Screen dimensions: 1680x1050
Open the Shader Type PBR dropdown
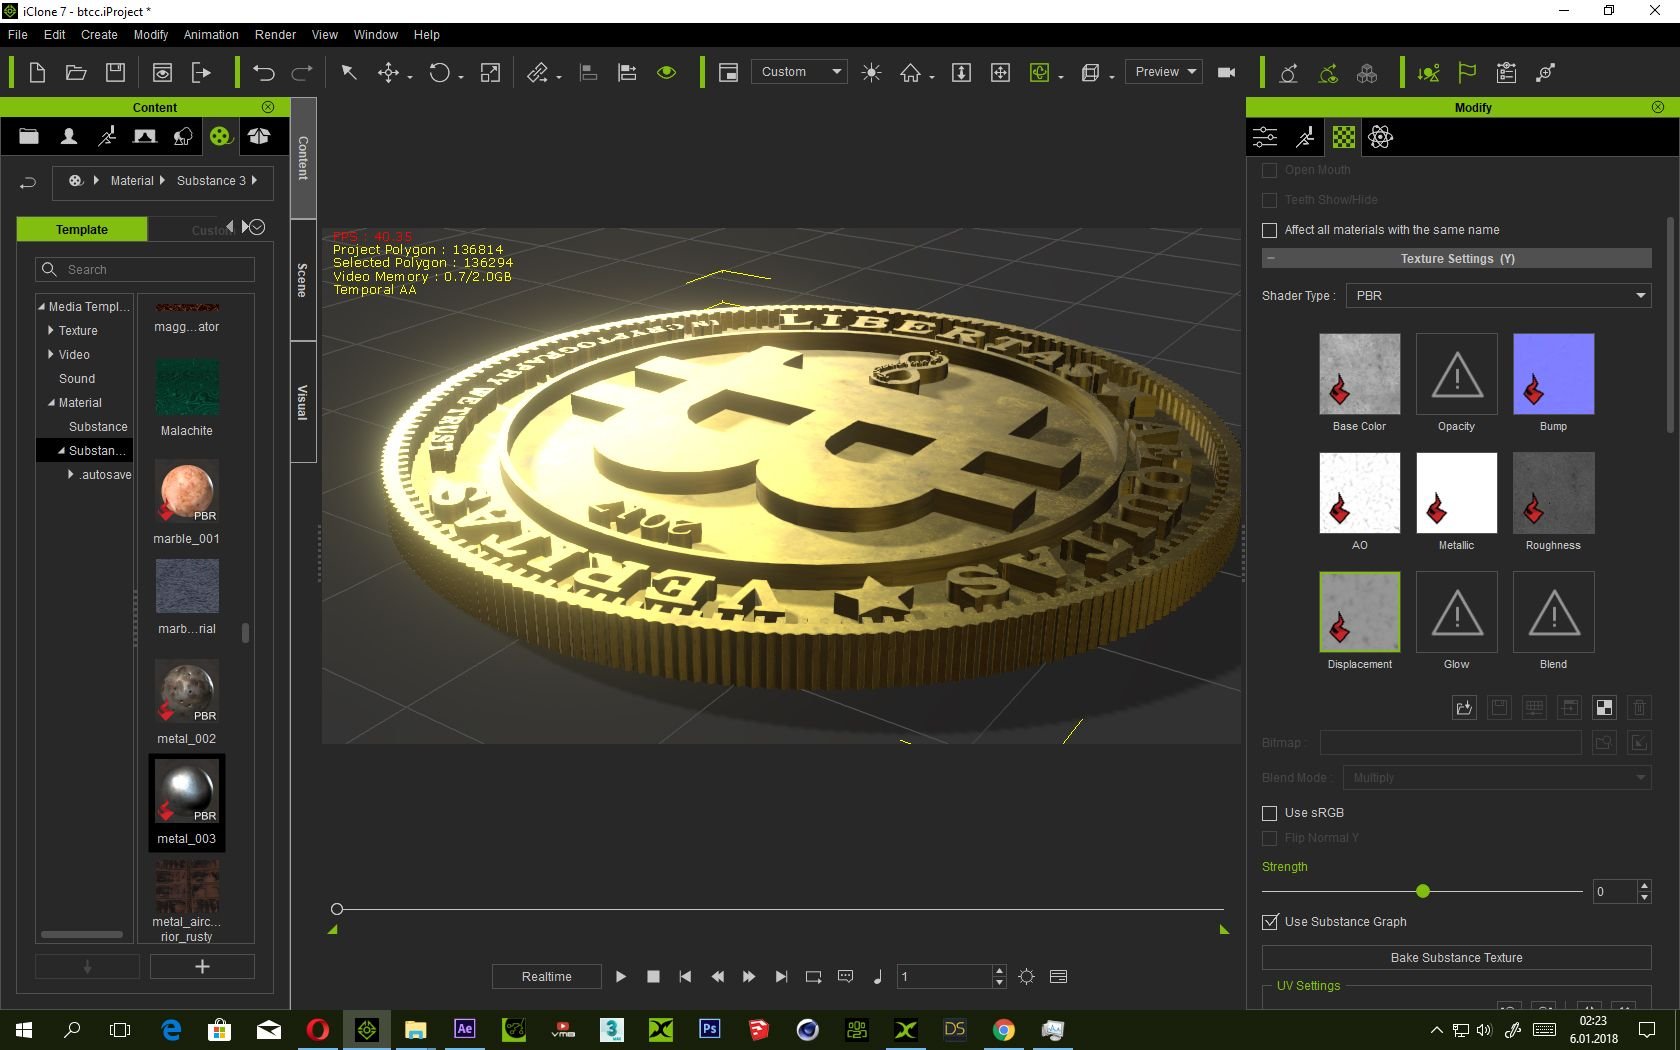[x=1498, y=296]
